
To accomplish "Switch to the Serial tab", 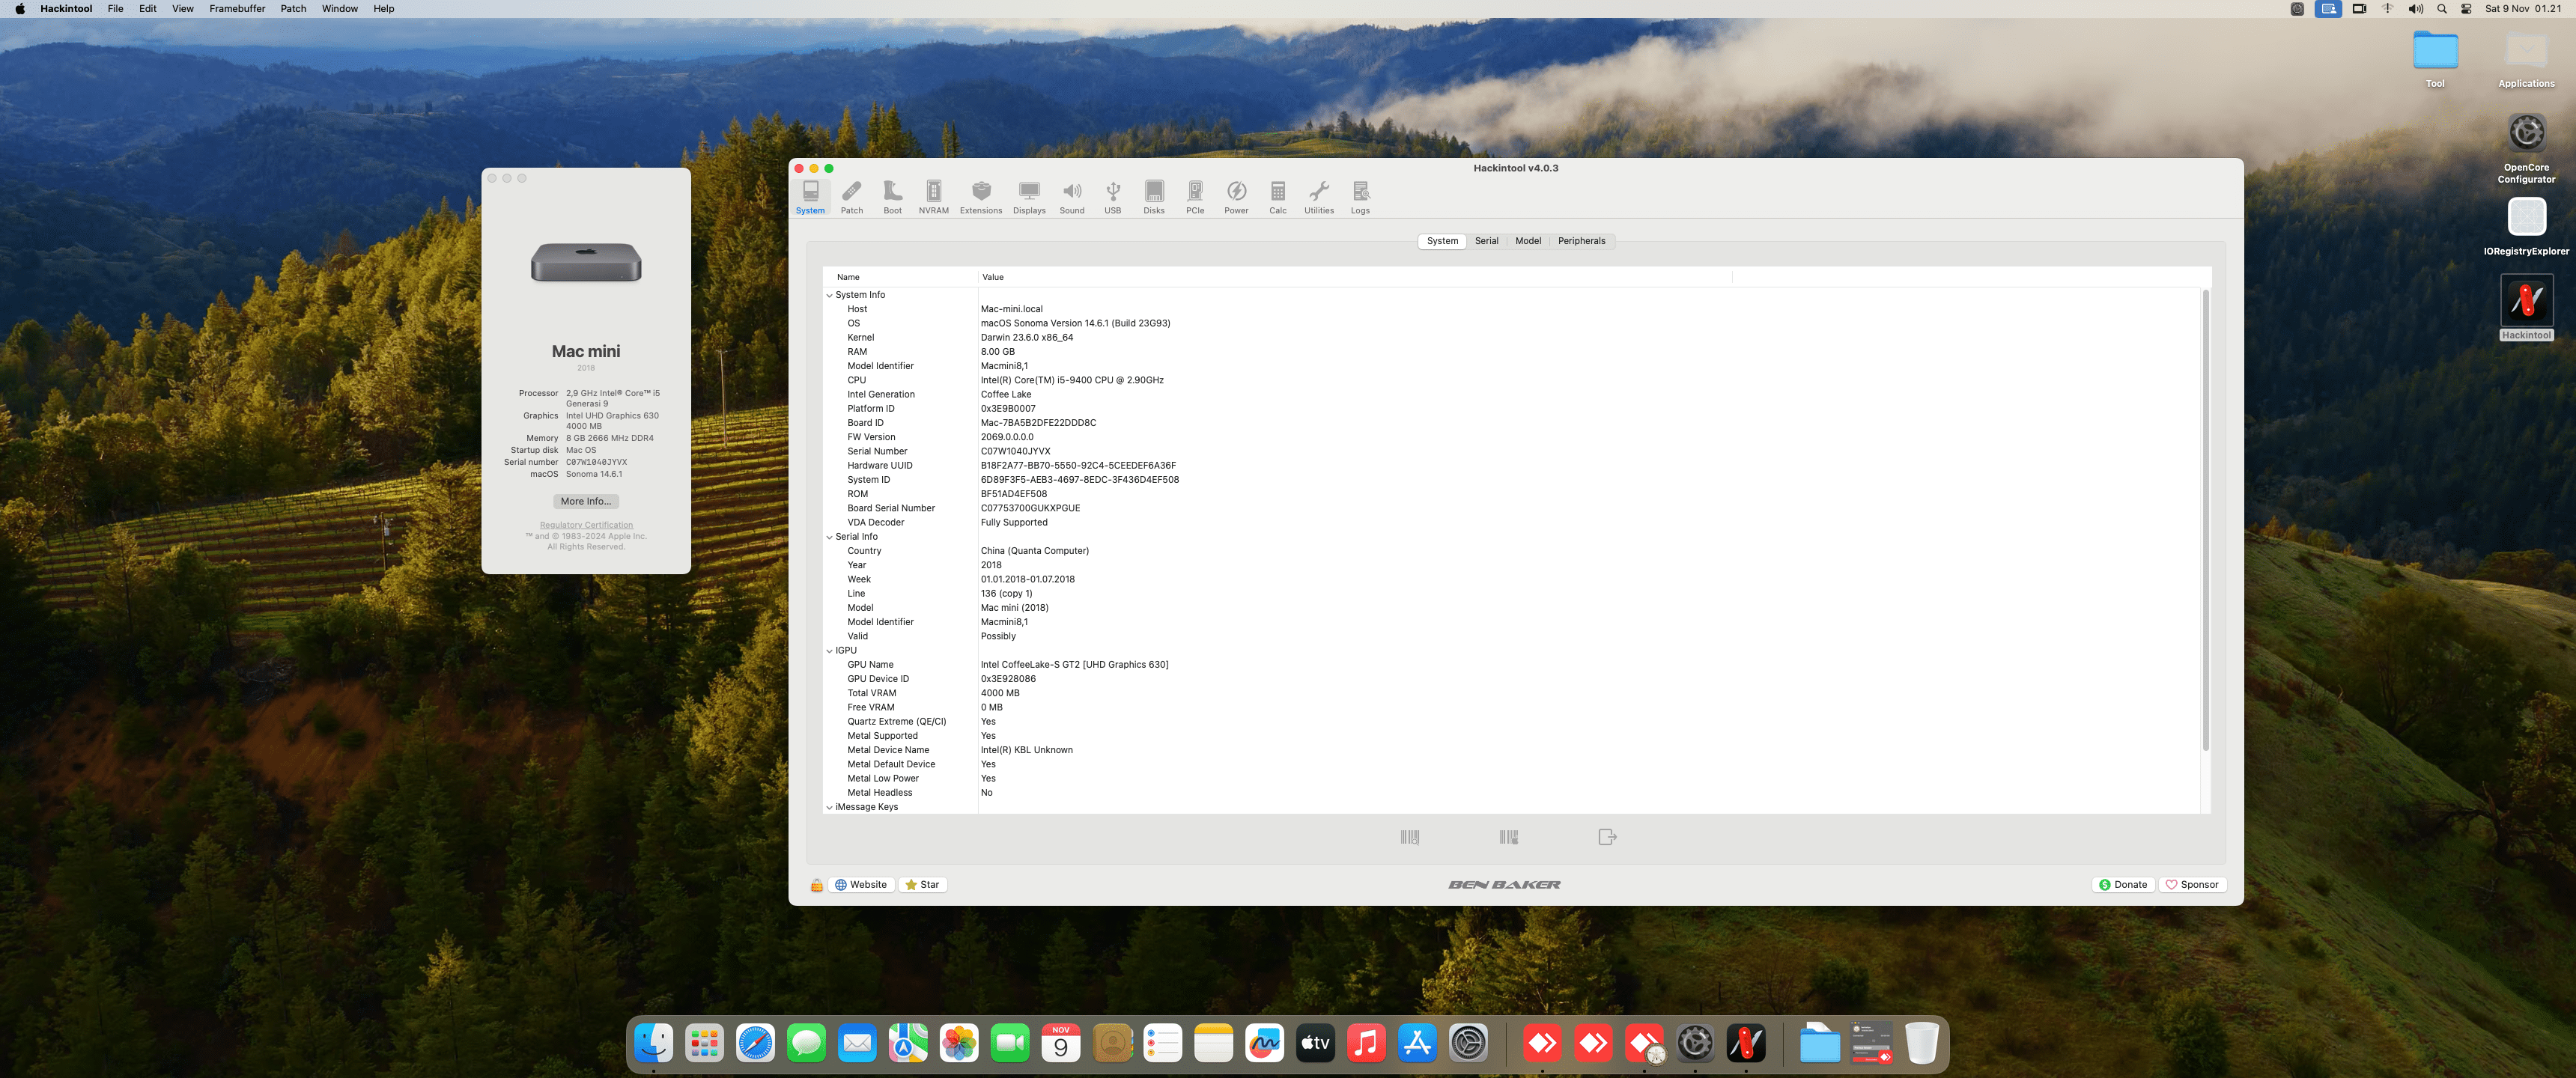I will tap(1486, 241).
